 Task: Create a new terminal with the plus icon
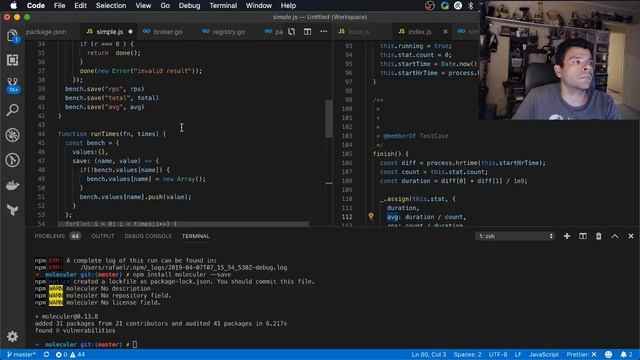(567, 236)
